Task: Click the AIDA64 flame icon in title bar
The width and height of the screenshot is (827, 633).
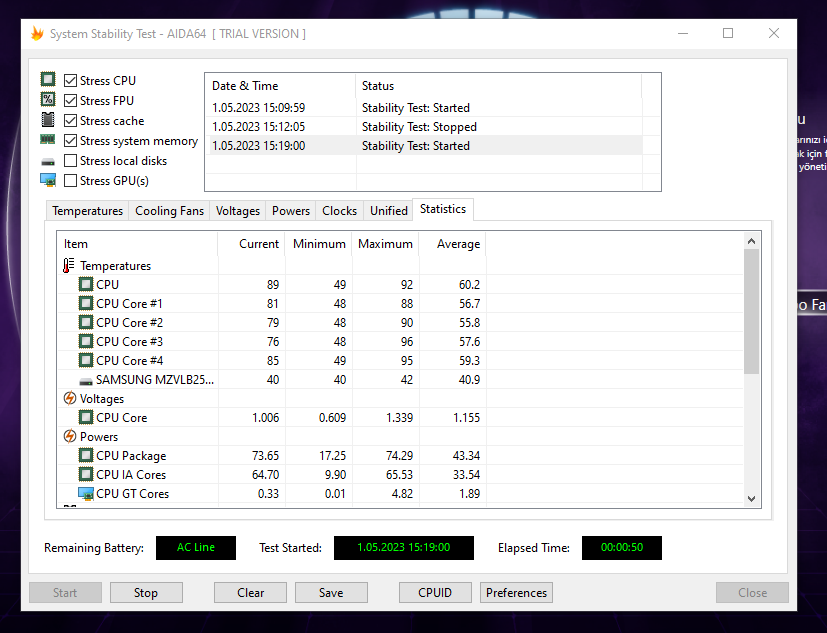Action: pos(37,34)
